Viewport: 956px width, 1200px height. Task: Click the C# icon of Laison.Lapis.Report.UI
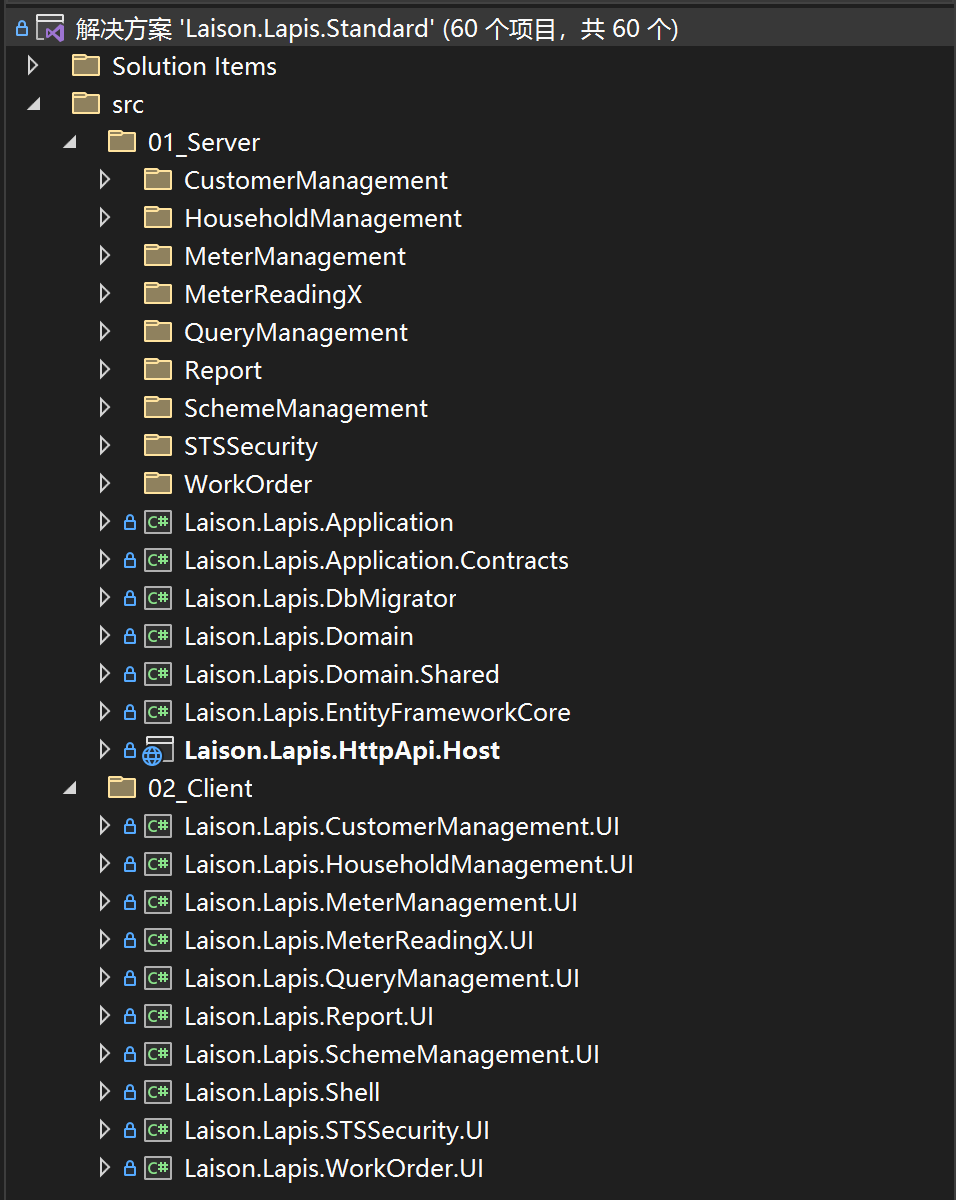click(x=157, y=1016)
